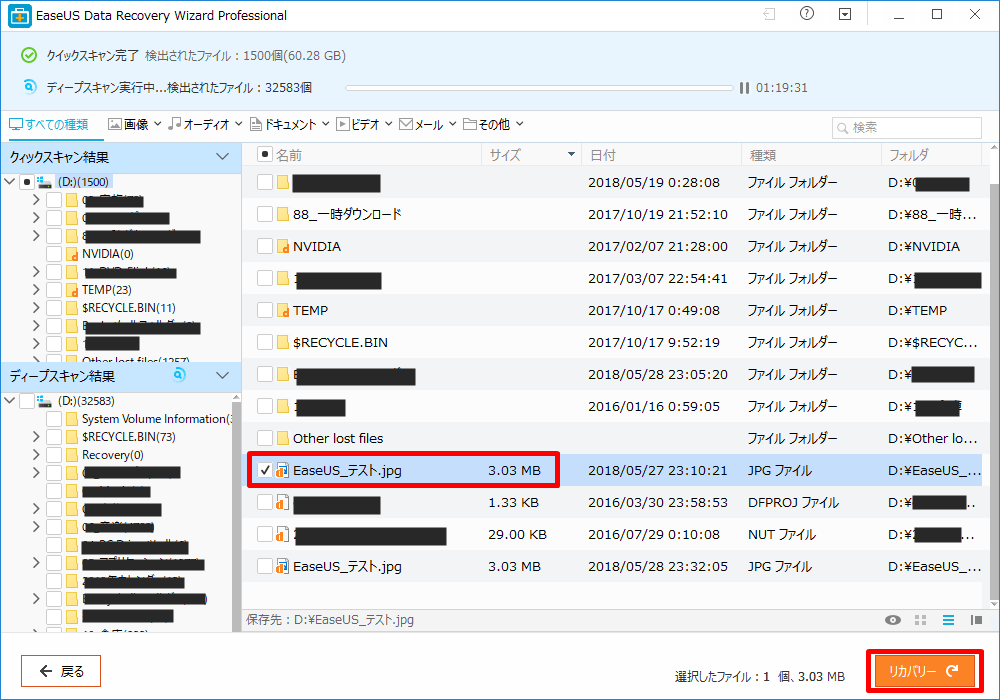Screen dimensions: 1000x700
Task: Uncheck the selected EaseUS_テスト.jpg file
Action: (265, 470)
